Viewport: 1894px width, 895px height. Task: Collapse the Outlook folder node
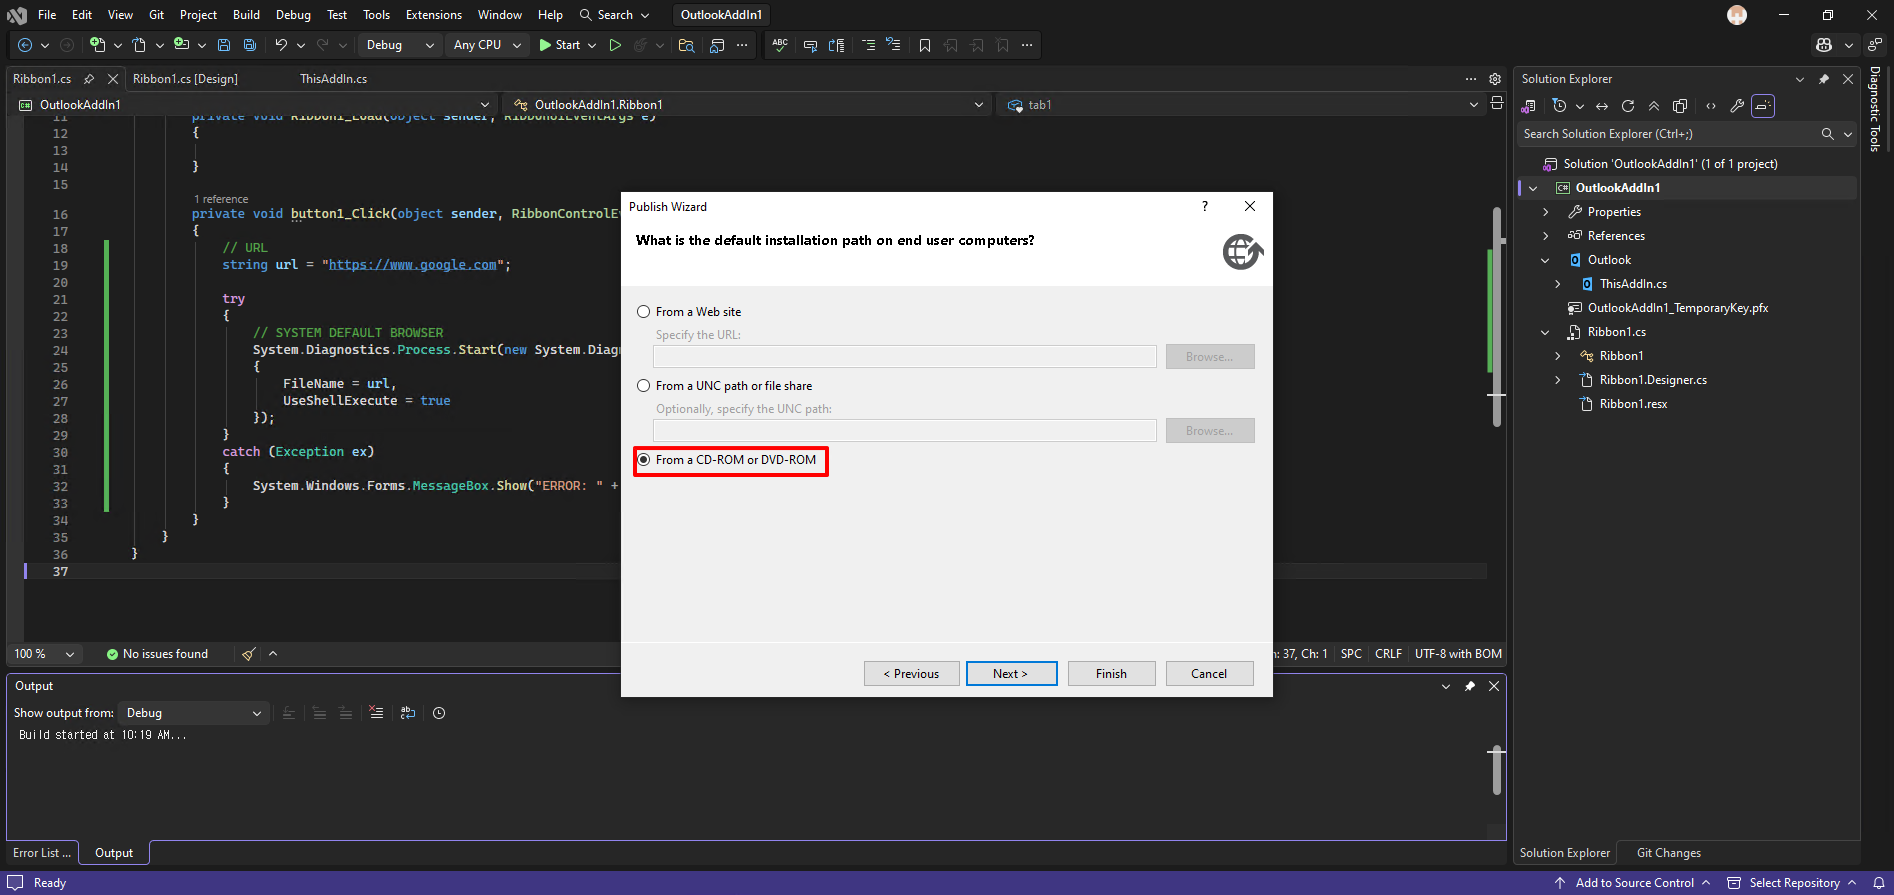click(1546, 260)
